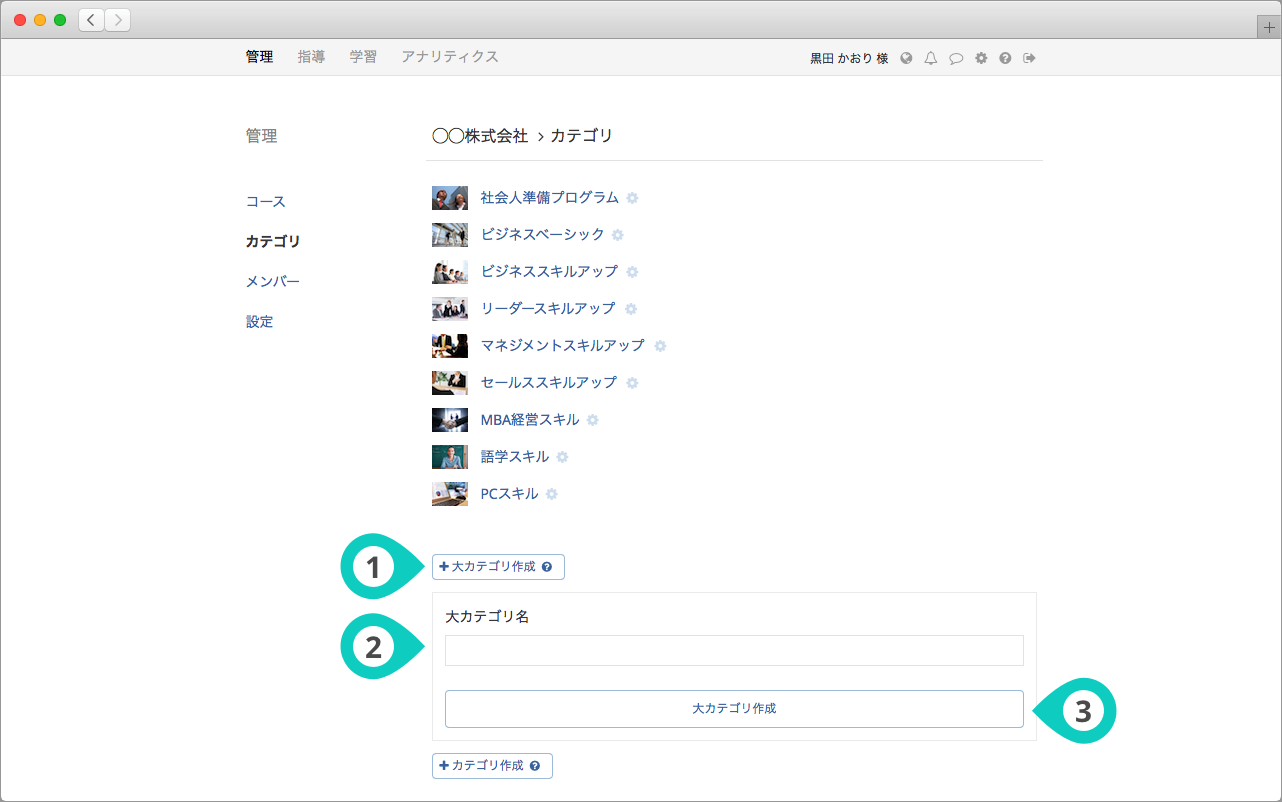Click the 語学スキル thumbnail image
The height and width of the screenshot is (802, 1282).
pos(449,457)
